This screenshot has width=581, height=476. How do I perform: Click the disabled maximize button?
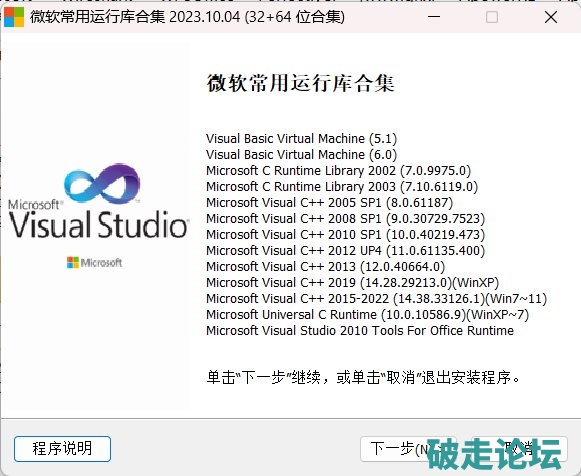[x=492, y=17]
